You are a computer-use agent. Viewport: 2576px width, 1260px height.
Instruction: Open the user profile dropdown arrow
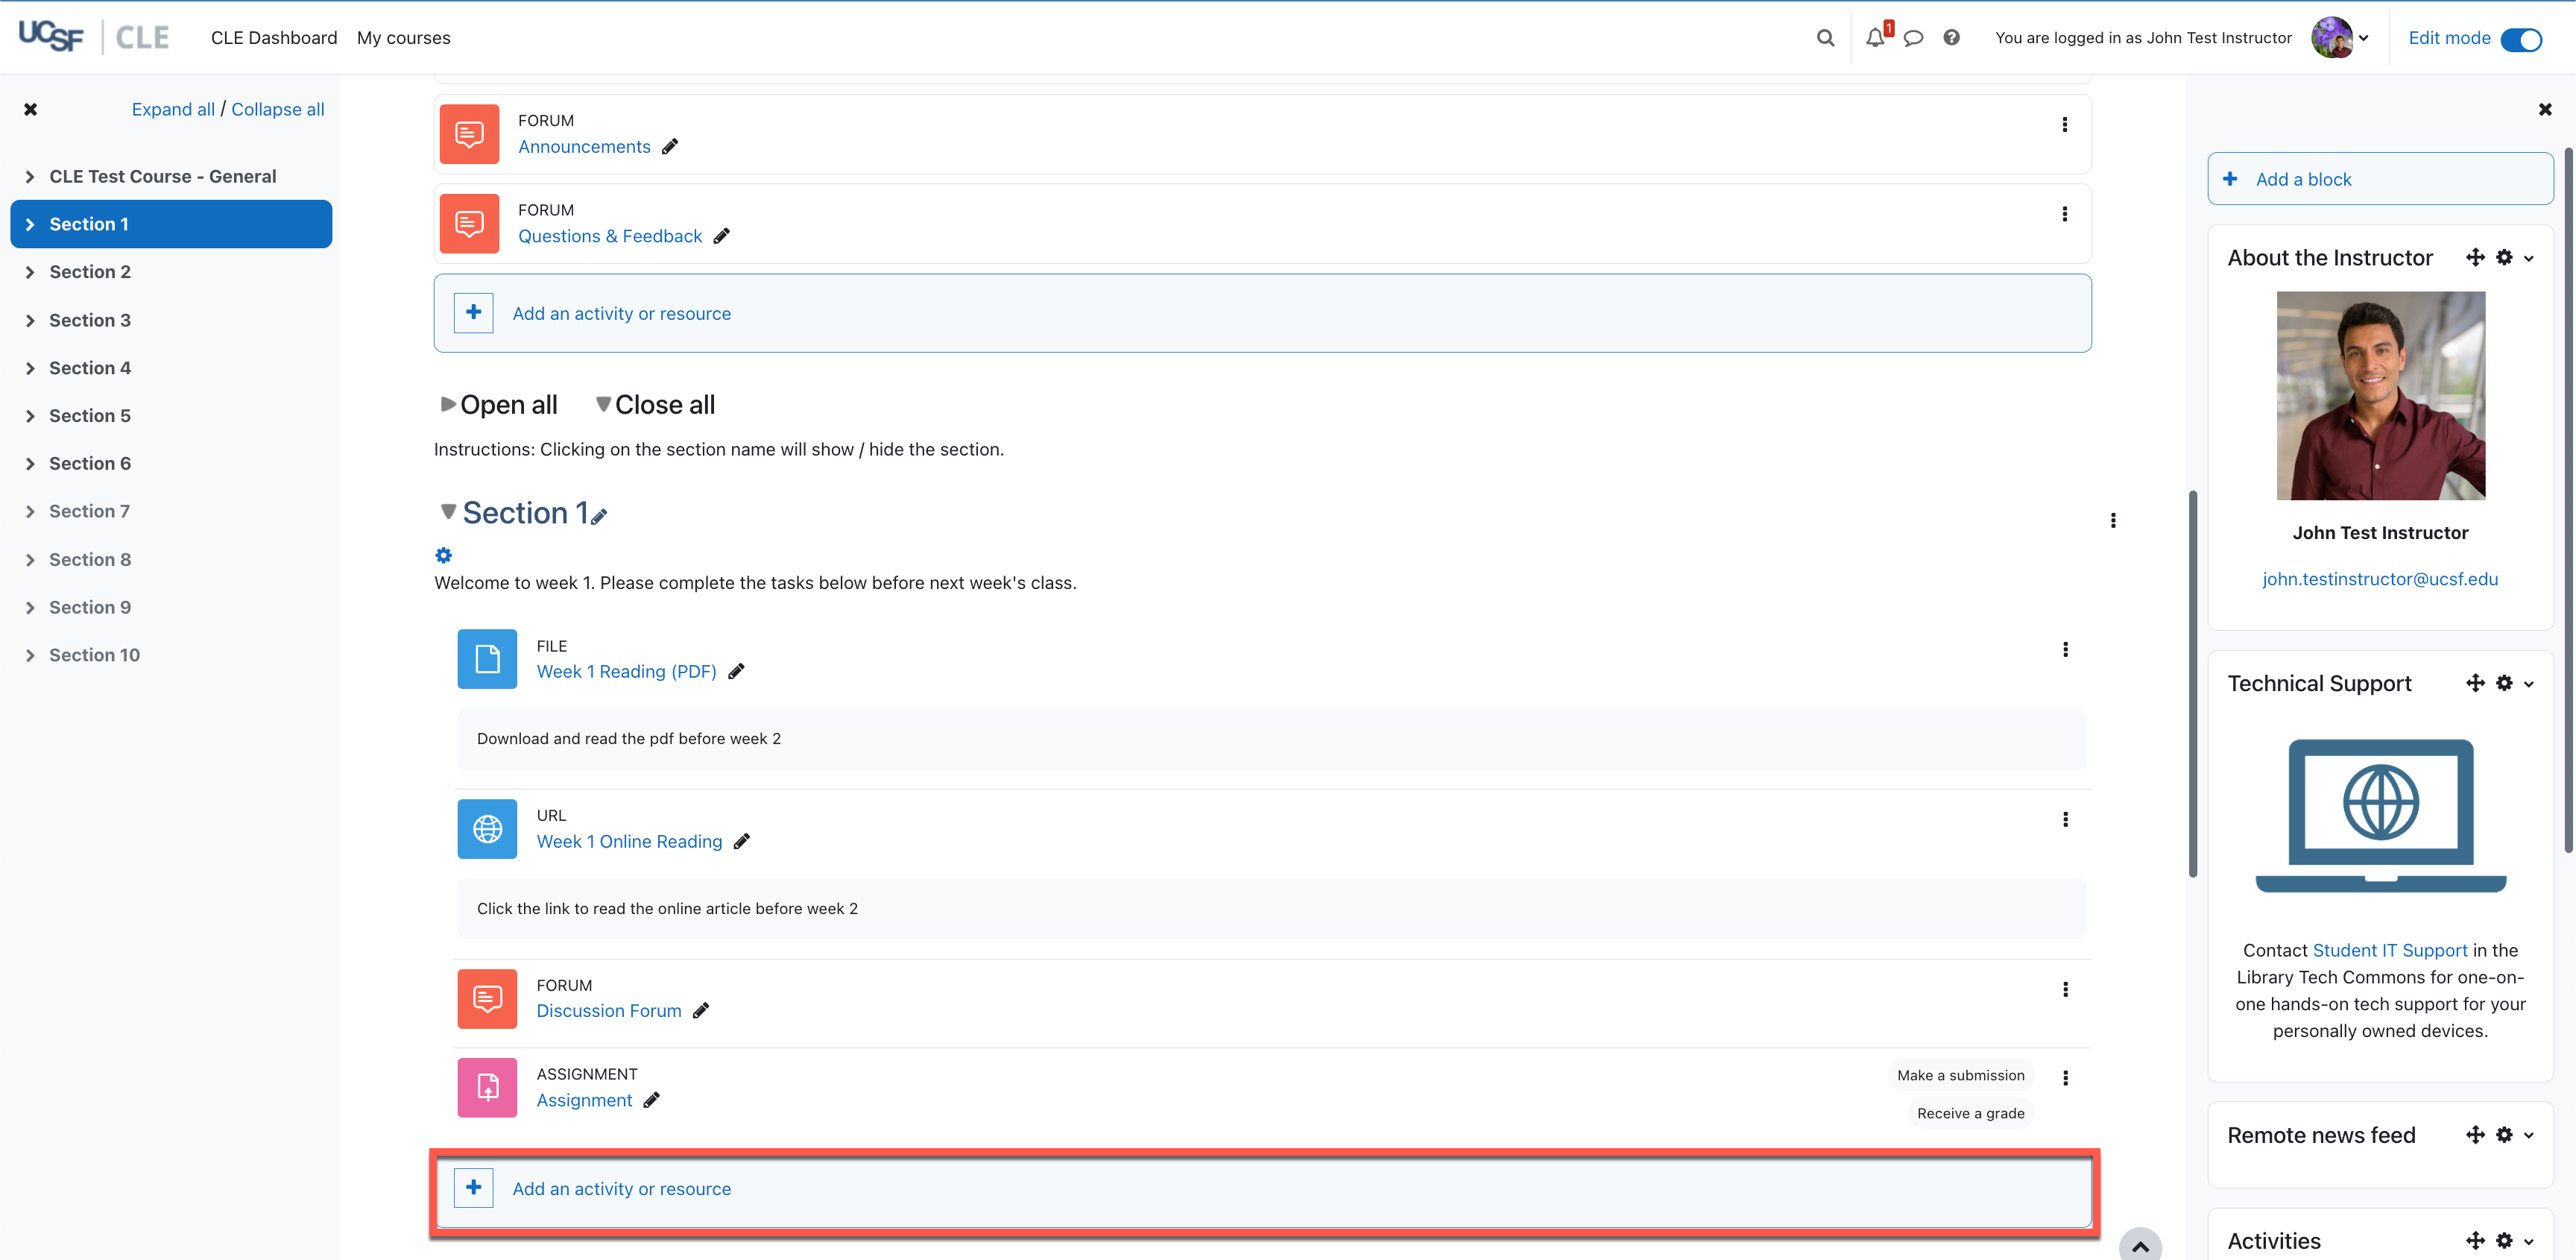(x=2363, y=39)
